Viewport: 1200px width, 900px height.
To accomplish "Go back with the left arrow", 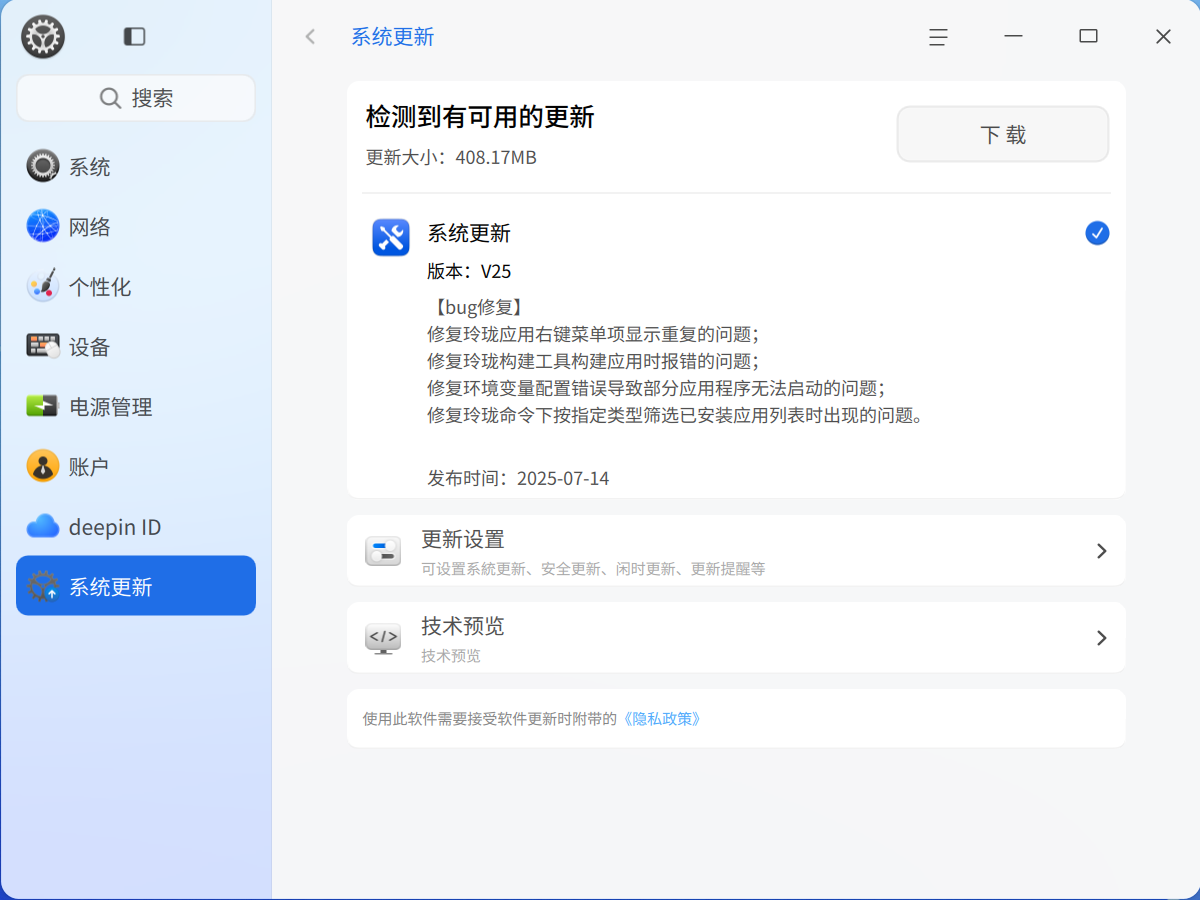I will 310,37.
